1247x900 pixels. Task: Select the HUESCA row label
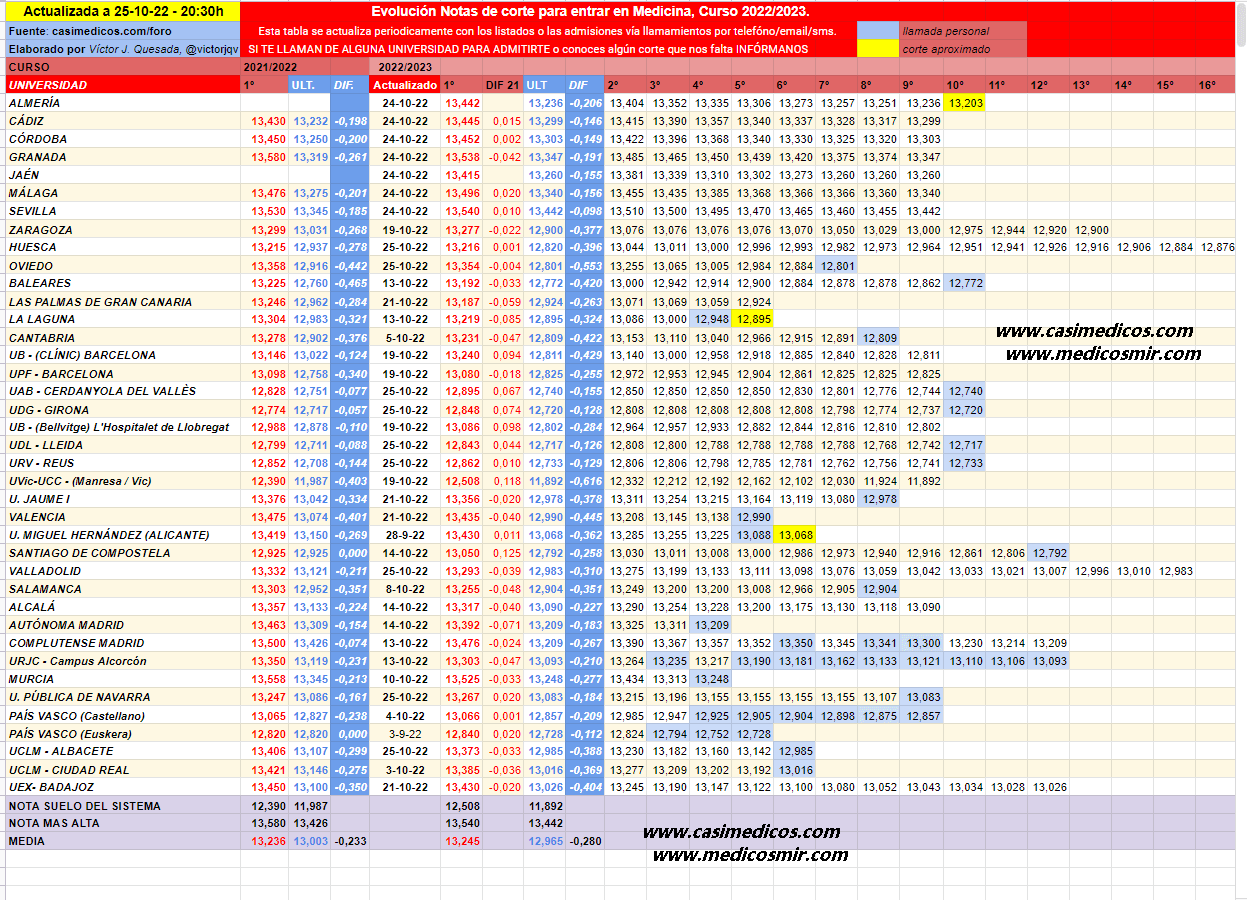tap(32, 247)
